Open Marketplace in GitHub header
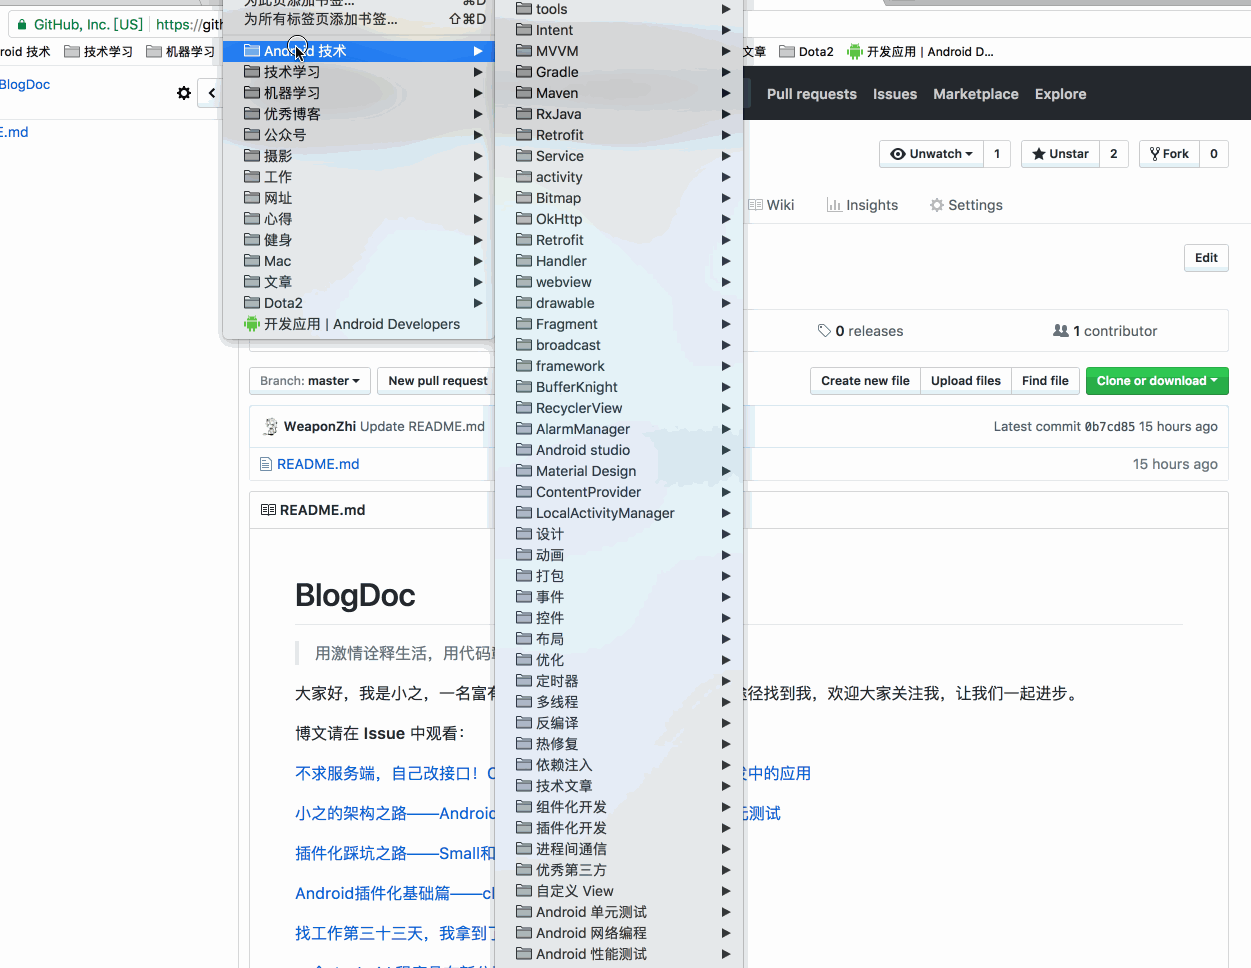1251x968 pixels. (976, 94)
